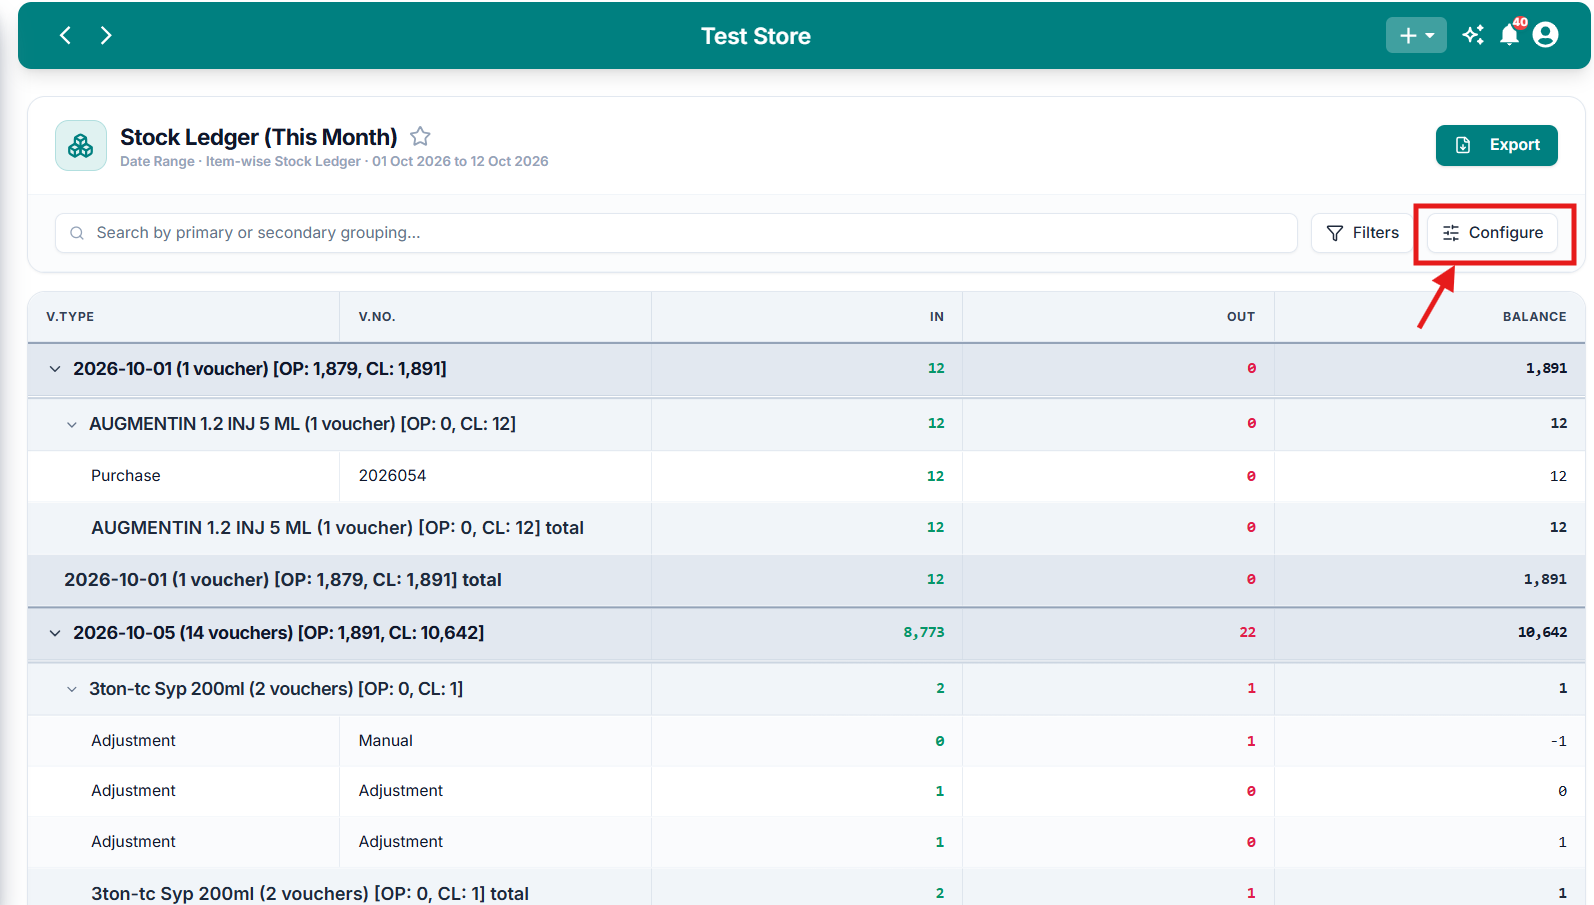Go back with the left arrow icon

click(65, 36)
